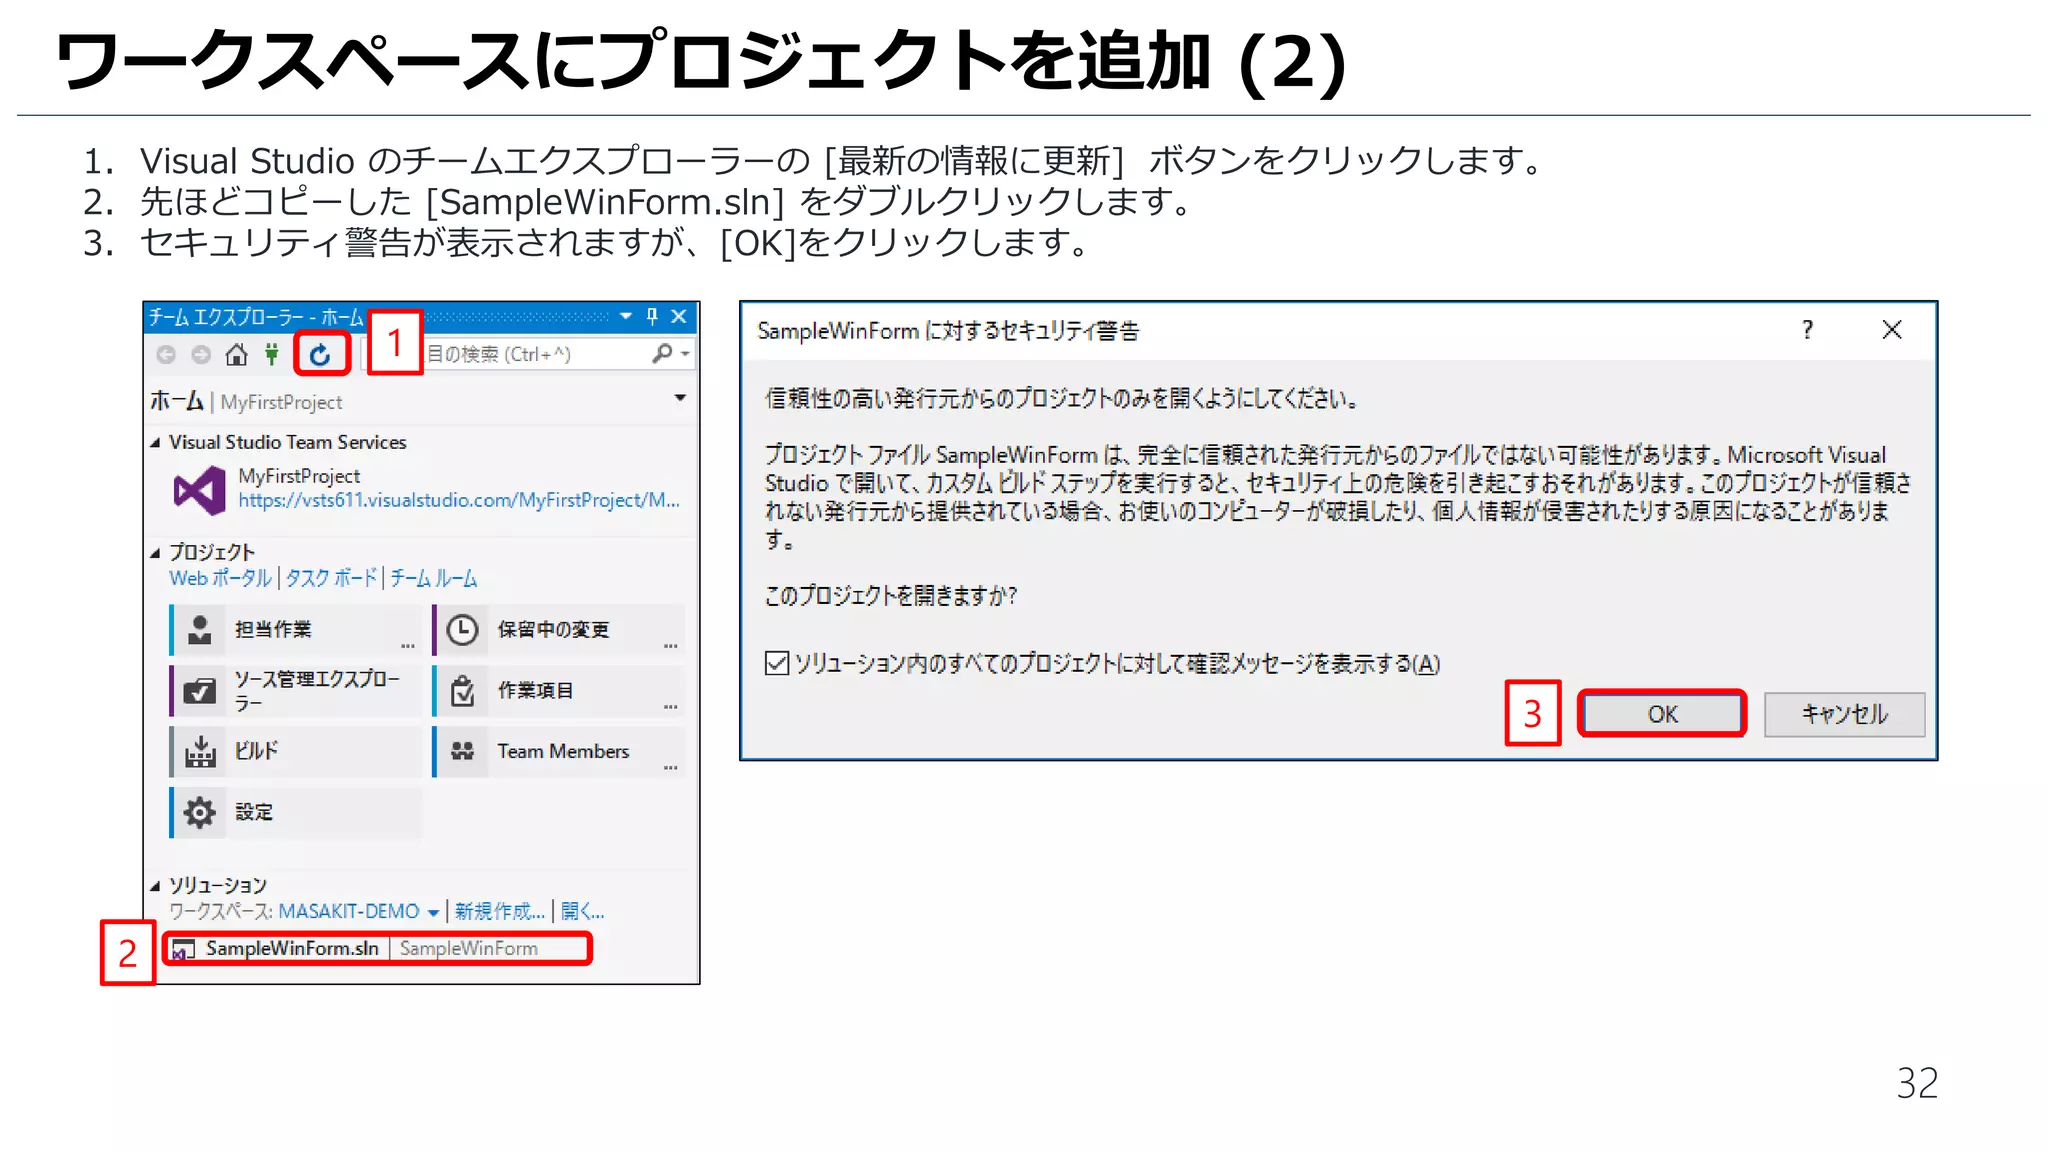The width and height of the screenshot is (2048, 1152).
Task: Pin the Team Explorer panel
Action: tap(652, 316)
